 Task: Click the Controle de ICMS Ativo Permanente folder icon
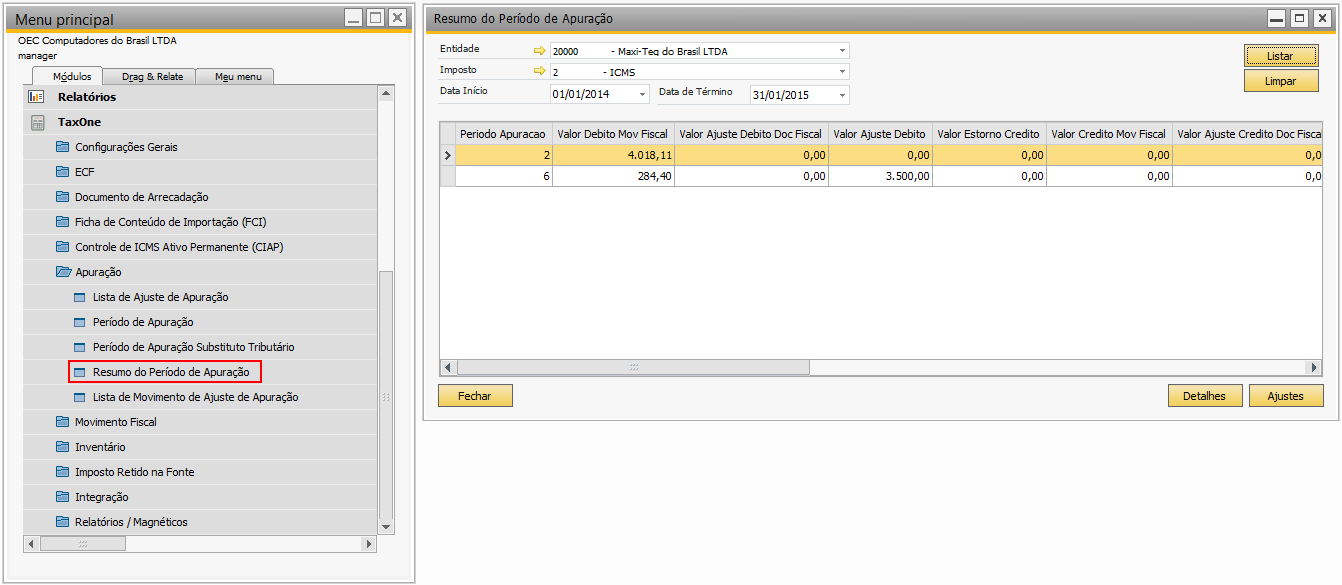[x=63, y=247]
